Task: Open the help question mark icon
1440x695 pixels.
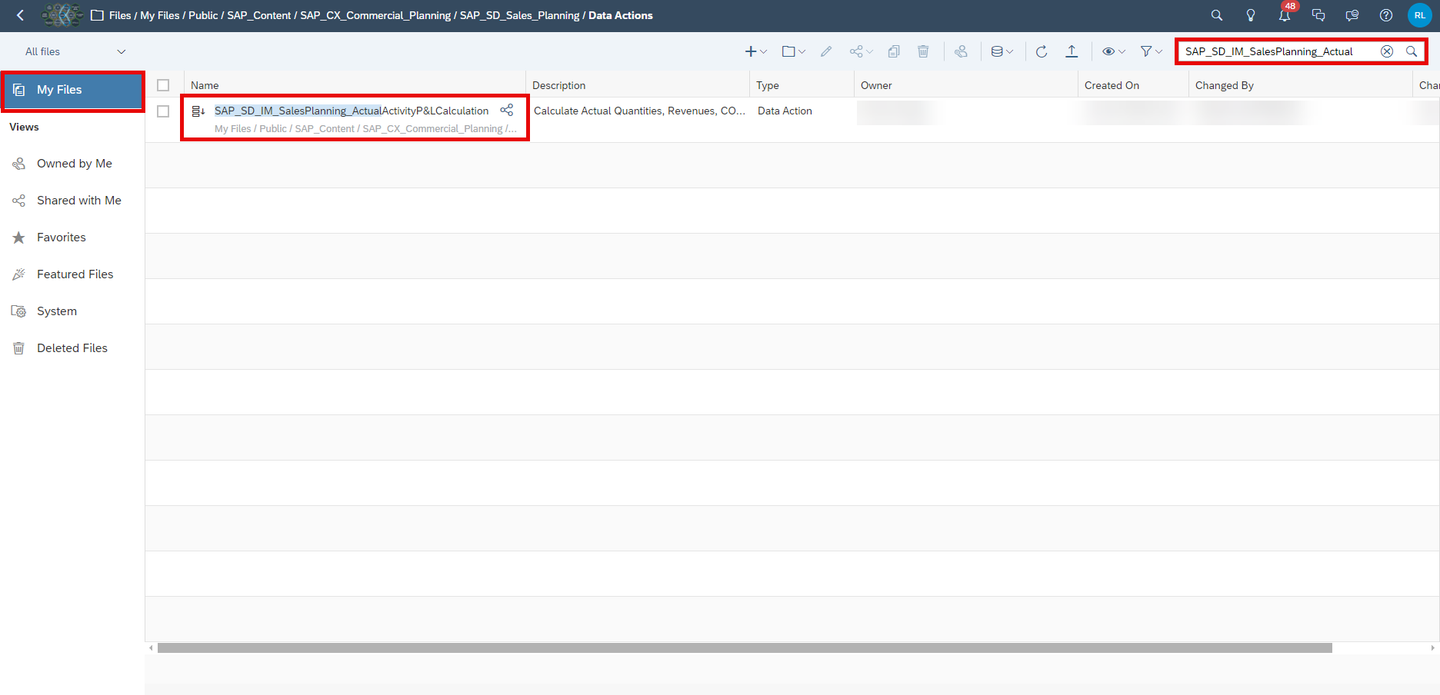Action: pos(1386,15)
